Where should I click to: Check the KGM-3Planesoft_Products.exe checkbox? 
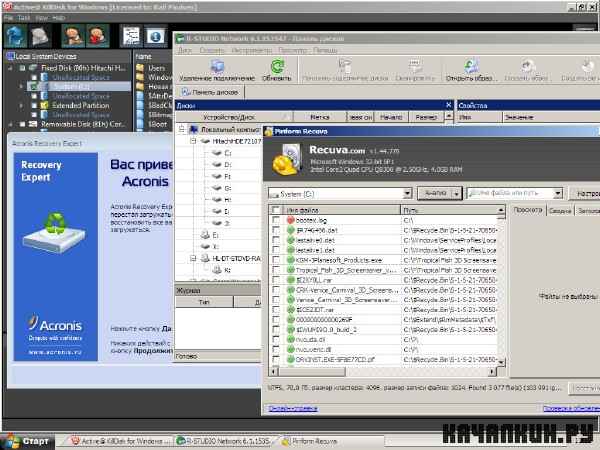pos(276,260)
